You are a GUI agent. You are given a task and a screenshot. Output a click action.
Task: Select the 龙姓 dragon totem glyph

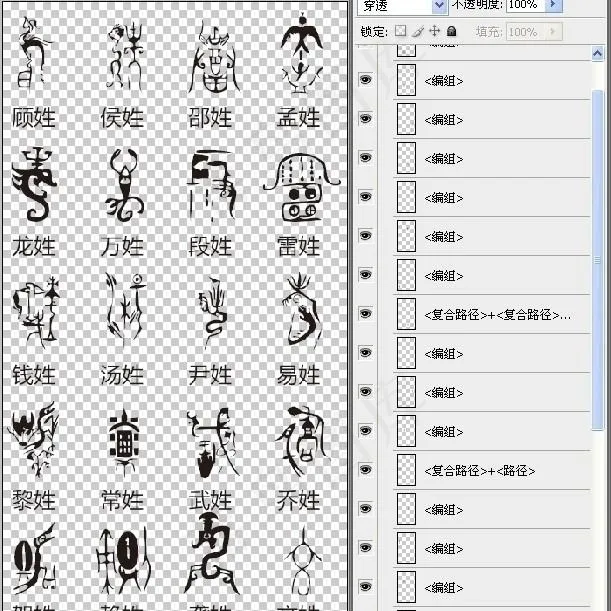point(35,185)
